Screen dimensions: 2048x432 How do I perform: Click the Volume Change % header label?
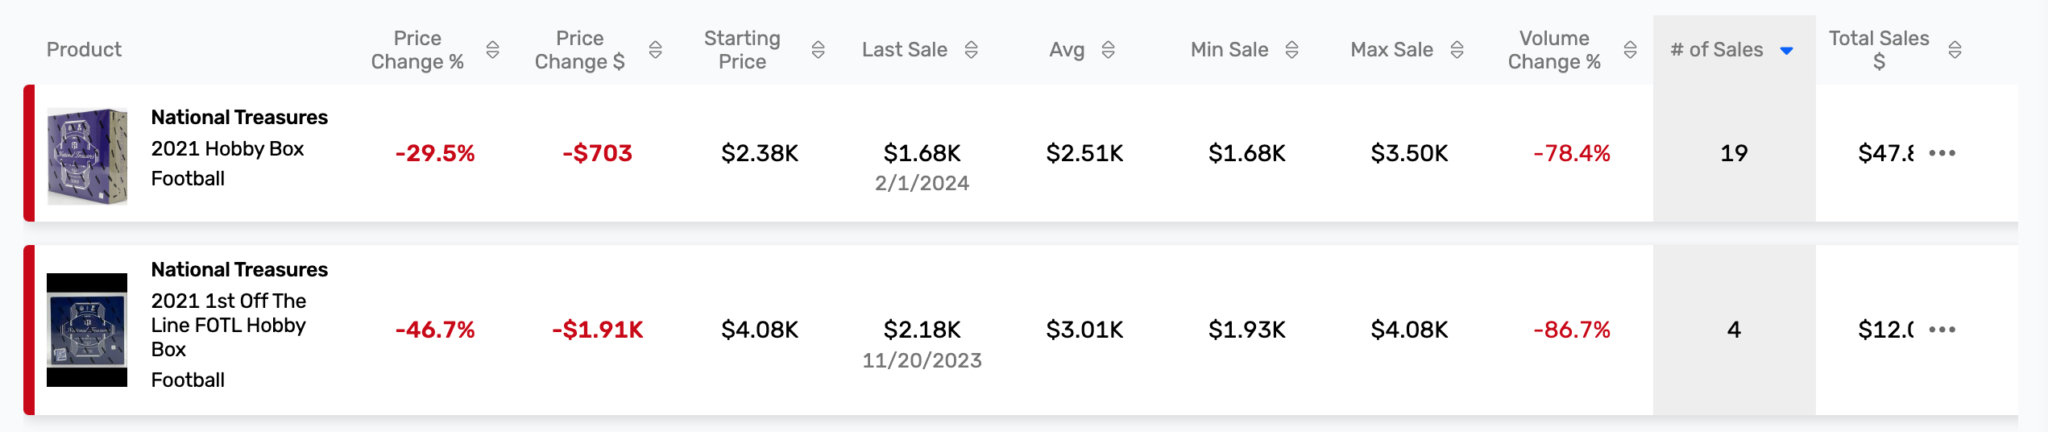(1554, 50)
